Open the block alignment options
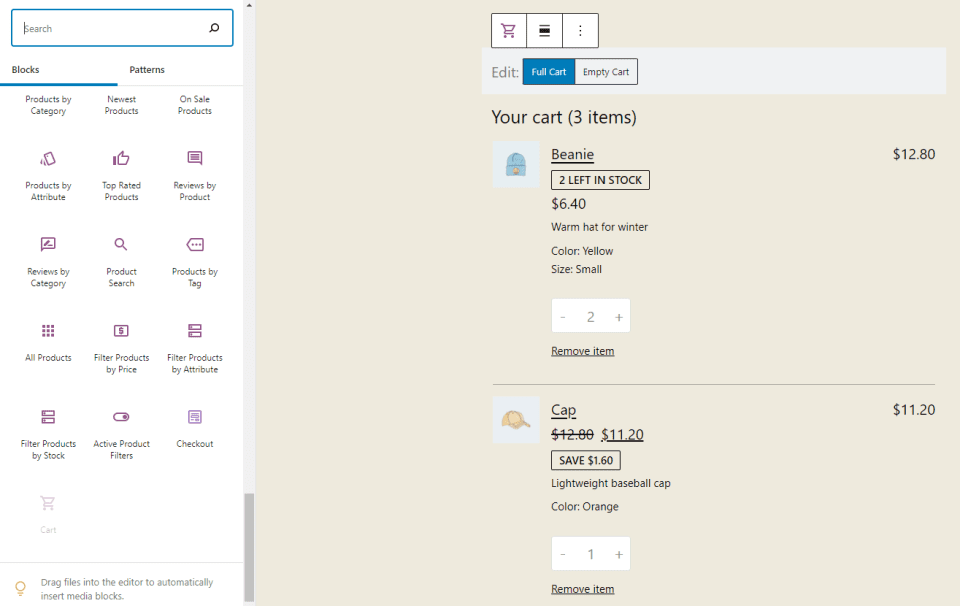Image resolution: width=960 pixels, height=606 pixels. point(545,31)
